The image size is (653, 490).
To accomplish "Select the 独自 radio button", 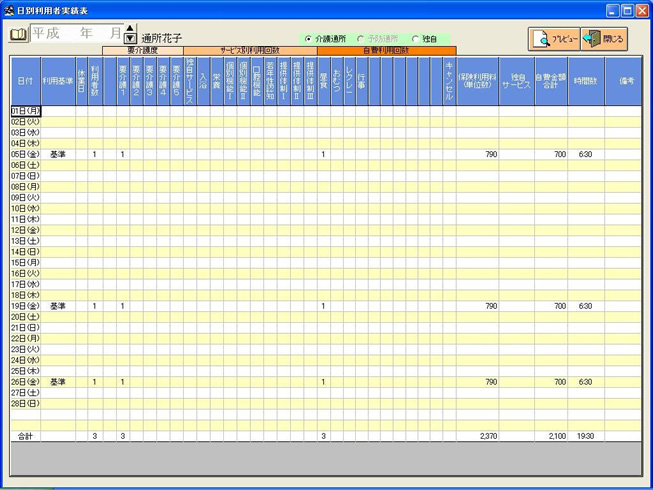I will (x=415, y=39).
